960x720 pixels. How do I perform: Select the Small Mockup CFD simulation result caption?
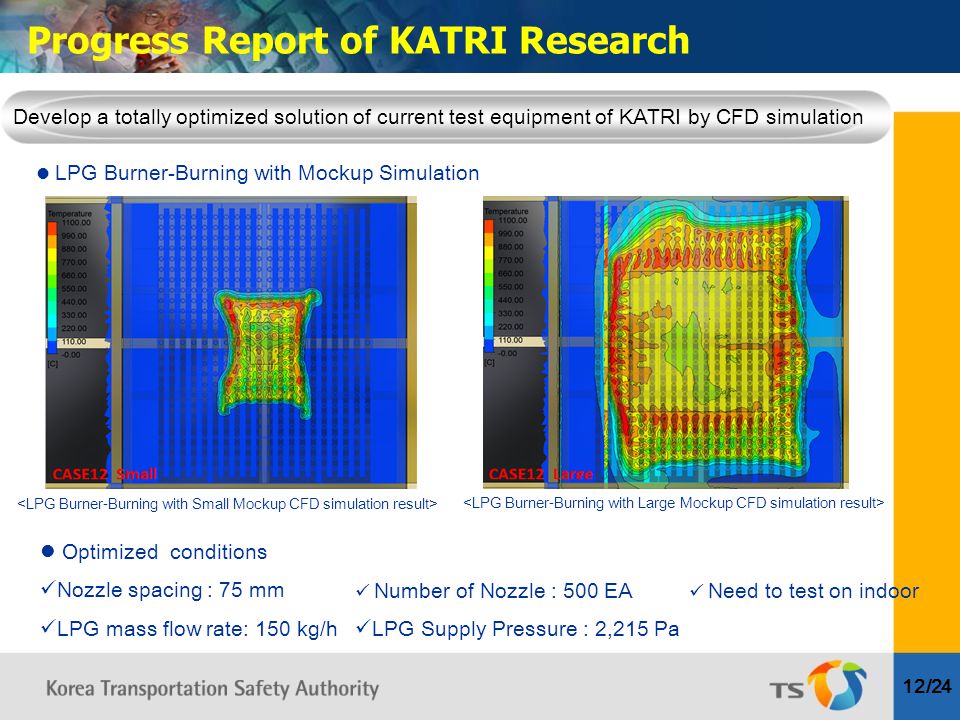pyautogui.click(x=227, y=504)
